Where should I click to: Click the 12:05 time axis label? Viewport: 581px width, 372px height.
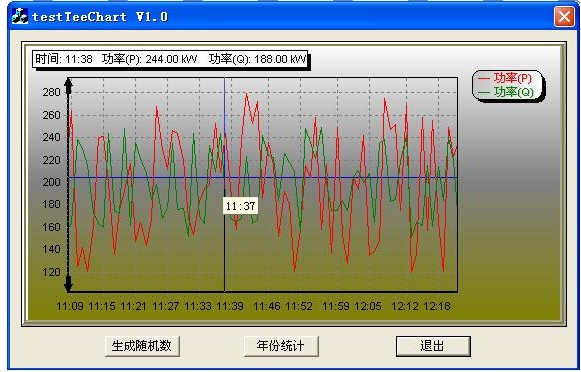click(368, 306)
